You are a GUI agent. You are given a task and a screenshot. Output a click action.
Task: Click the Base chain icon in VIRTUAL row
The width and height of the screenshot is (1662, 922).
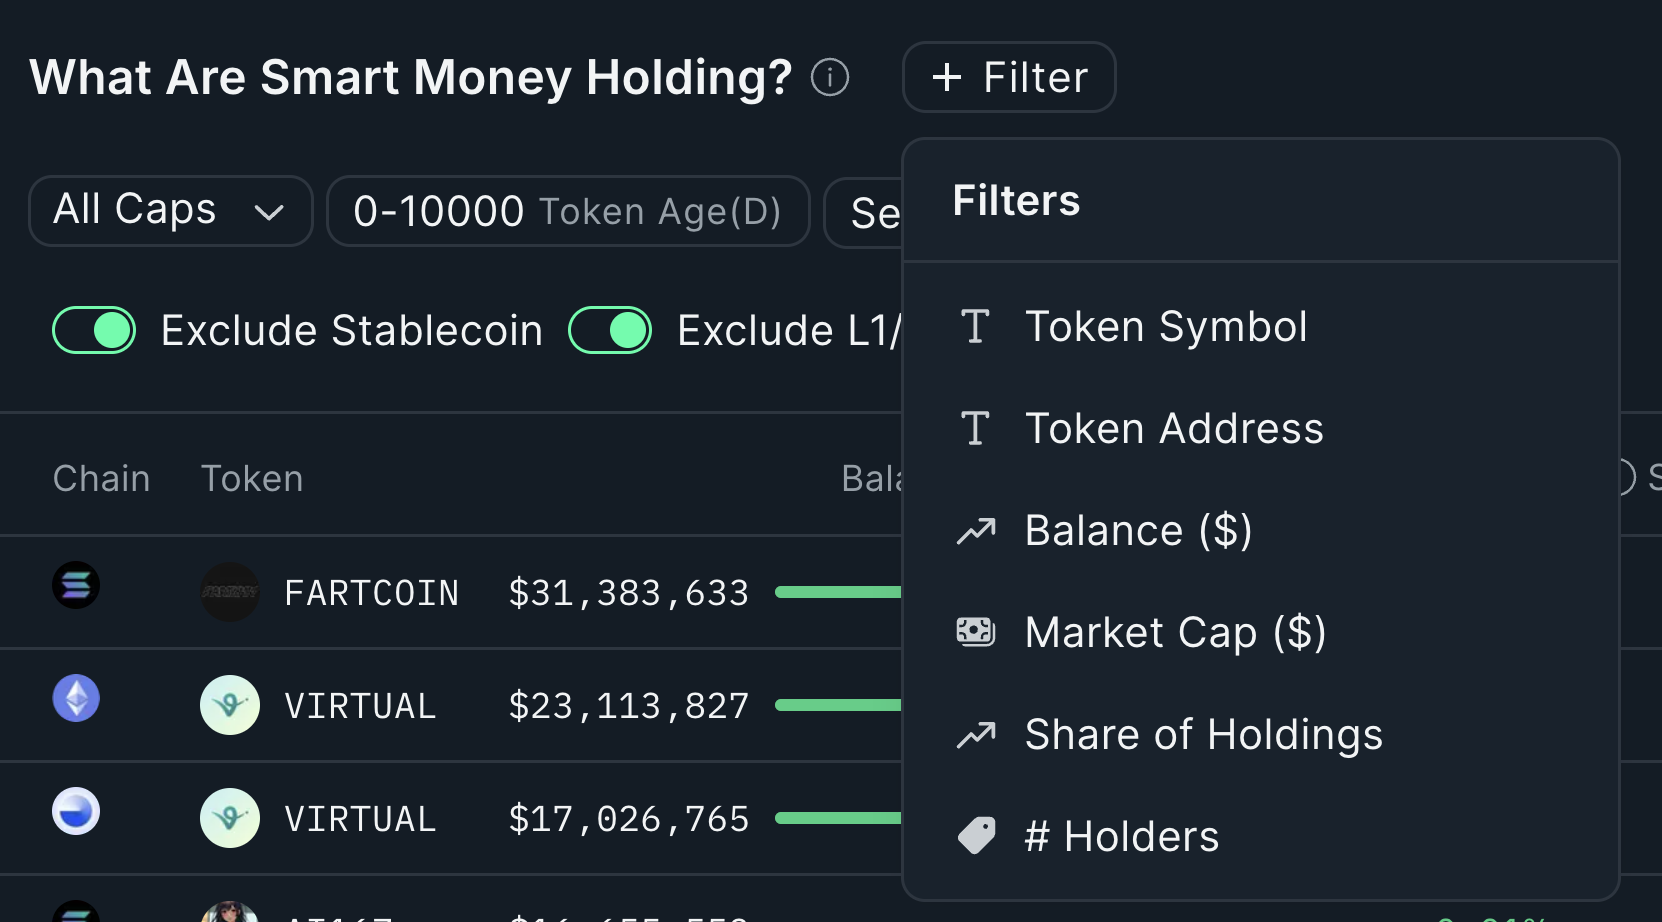[x=76, y=811]
